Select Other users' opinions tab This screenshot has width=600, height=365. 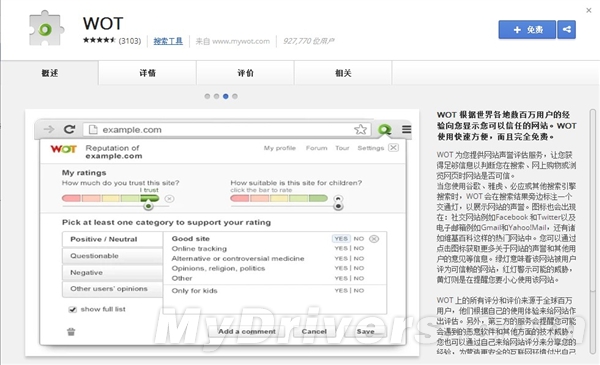(112, 289)
